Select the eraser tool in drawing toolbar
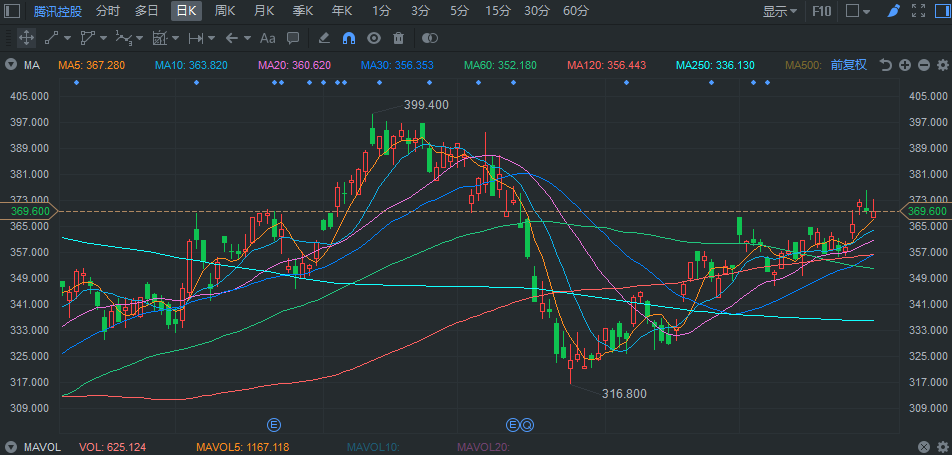 (323, 38)
